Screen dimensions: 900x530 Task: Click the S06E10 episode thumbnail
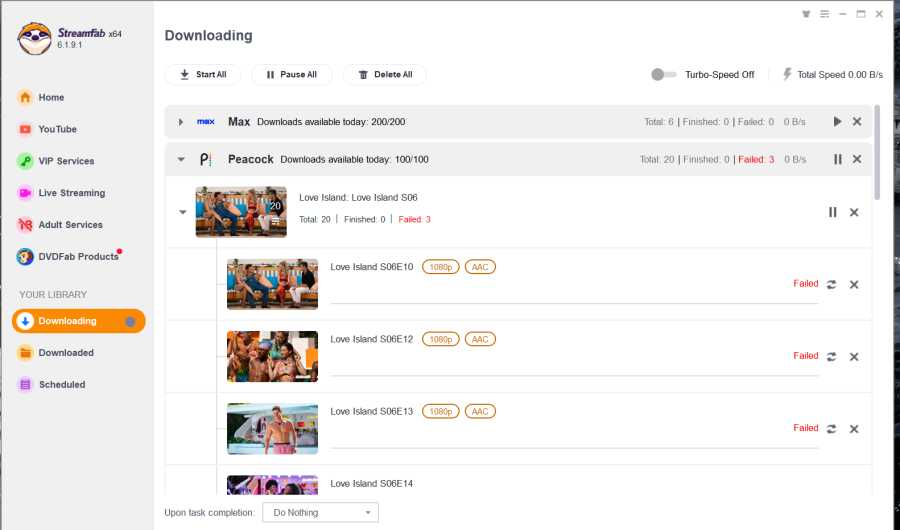tap(272, 284)
